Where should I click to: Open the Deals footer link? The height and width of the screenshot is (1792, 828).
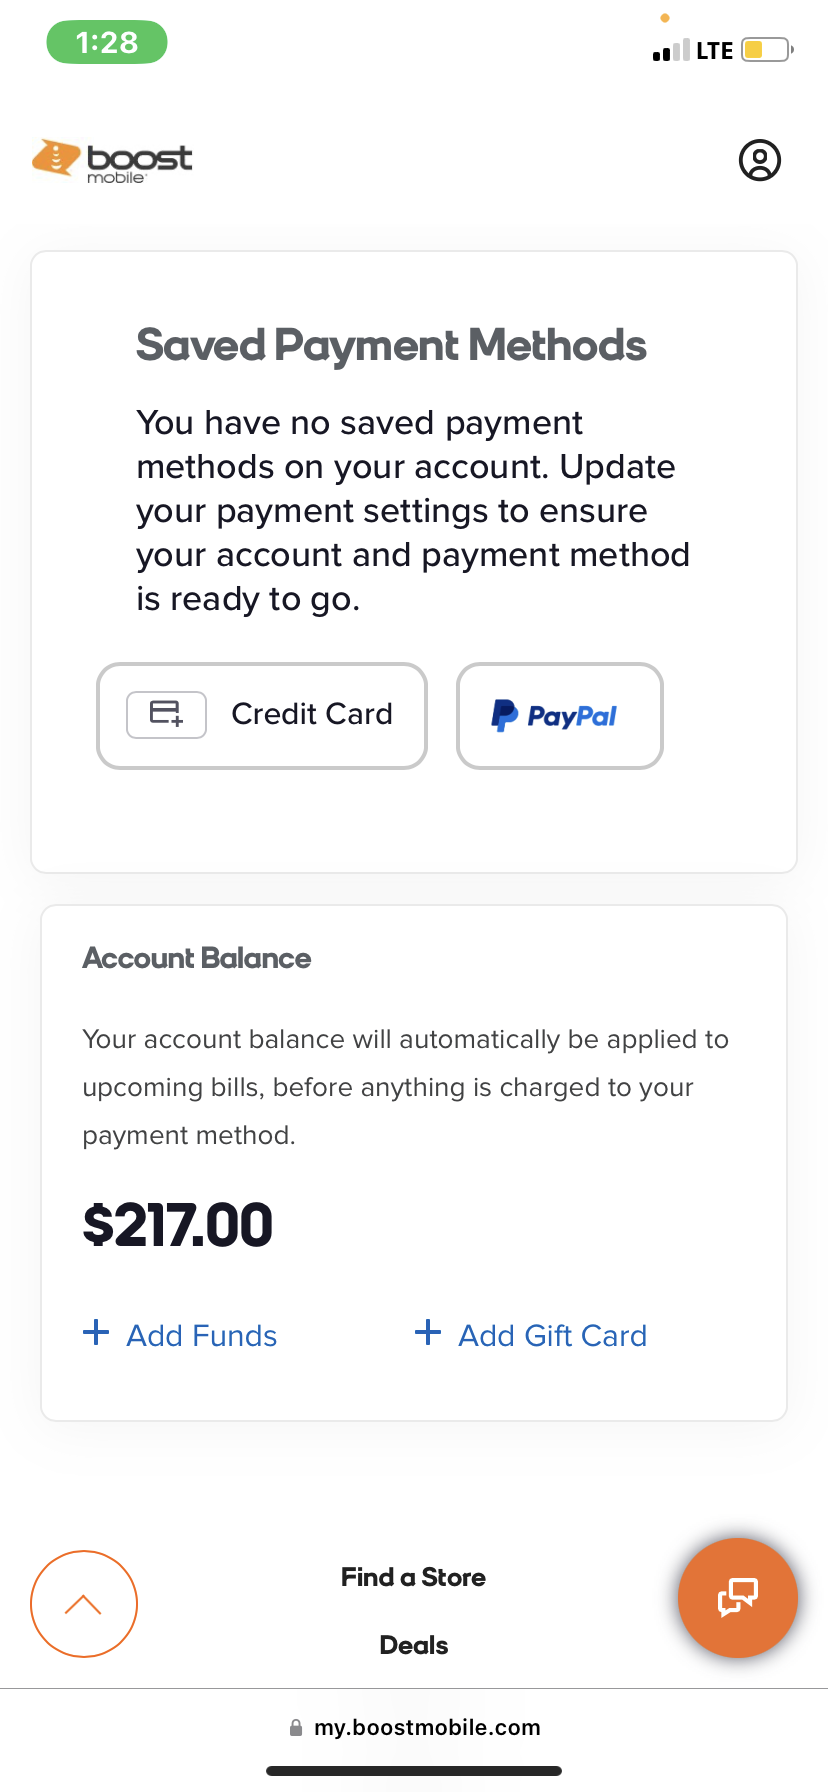click(x=413, y=1645)
